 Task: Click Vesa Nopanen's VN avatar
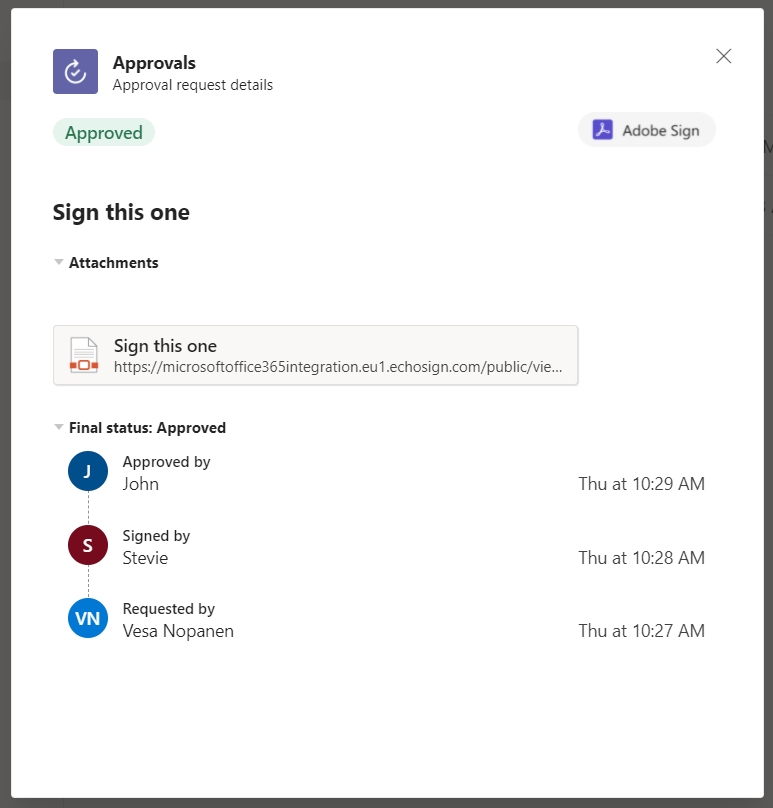tap(88, 619)
